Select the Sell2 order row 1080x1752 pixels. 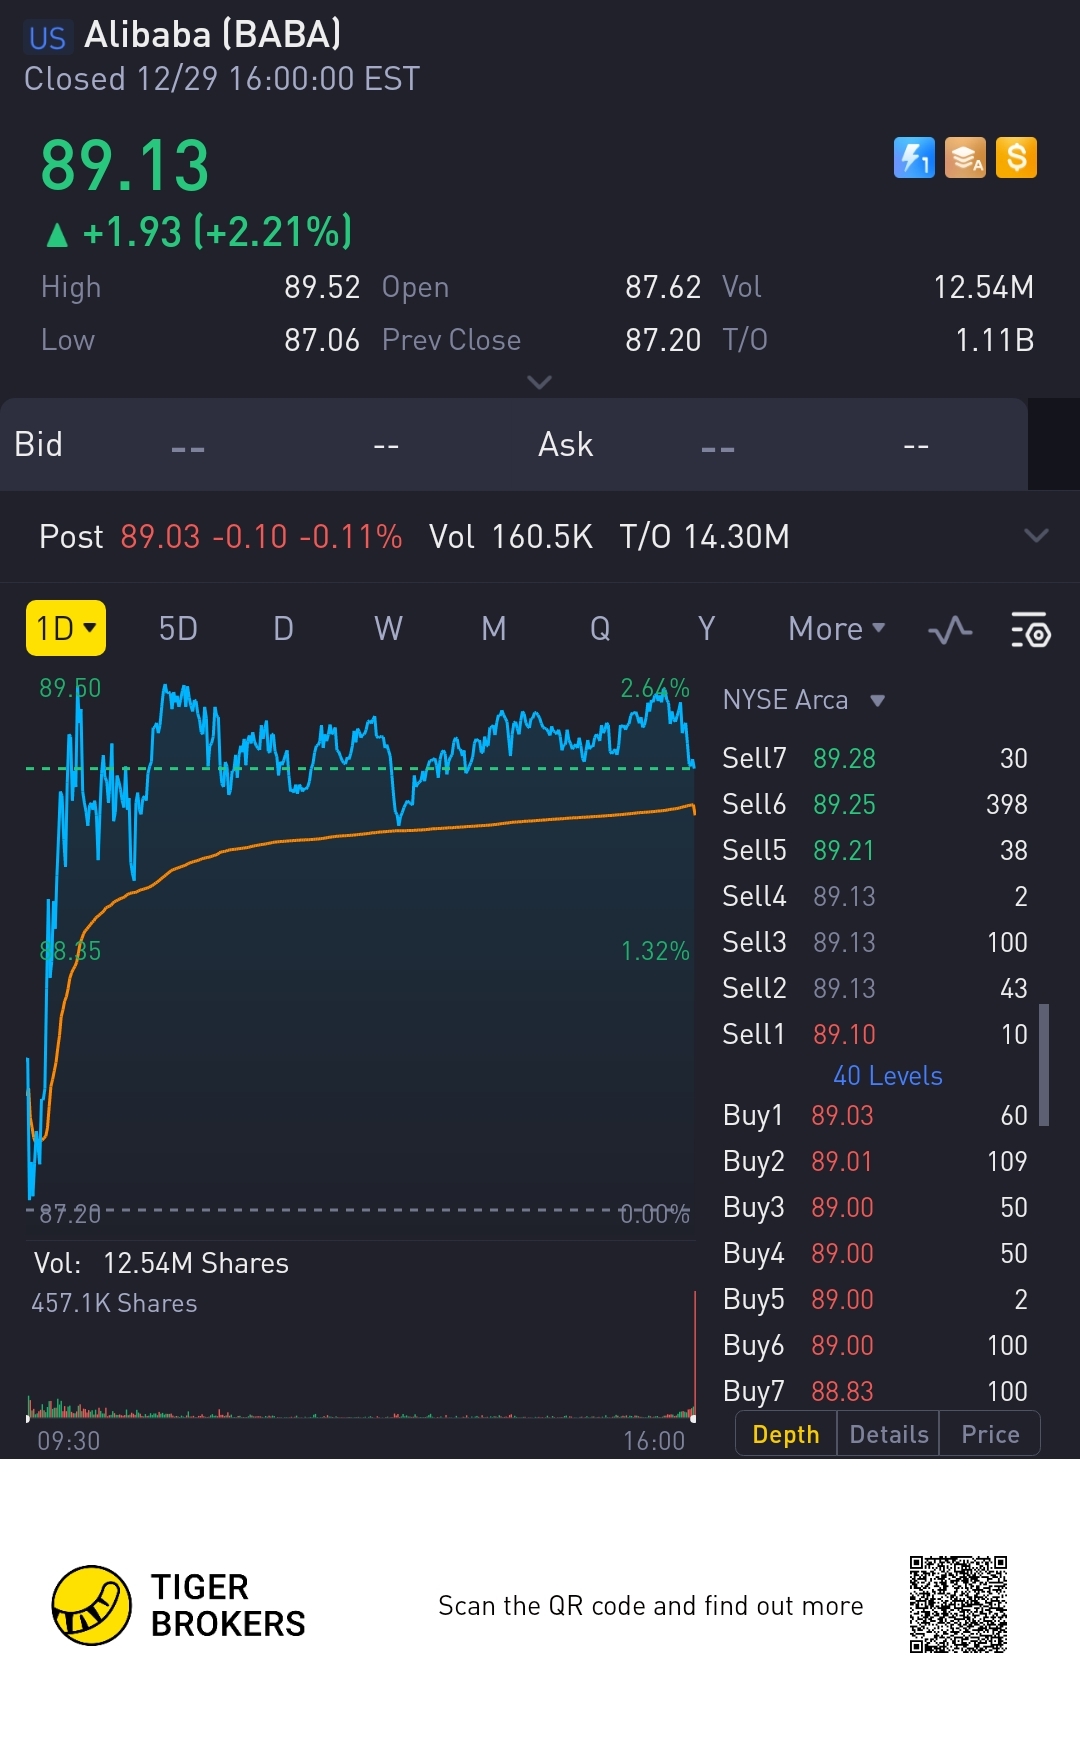(x=875, y=988)
